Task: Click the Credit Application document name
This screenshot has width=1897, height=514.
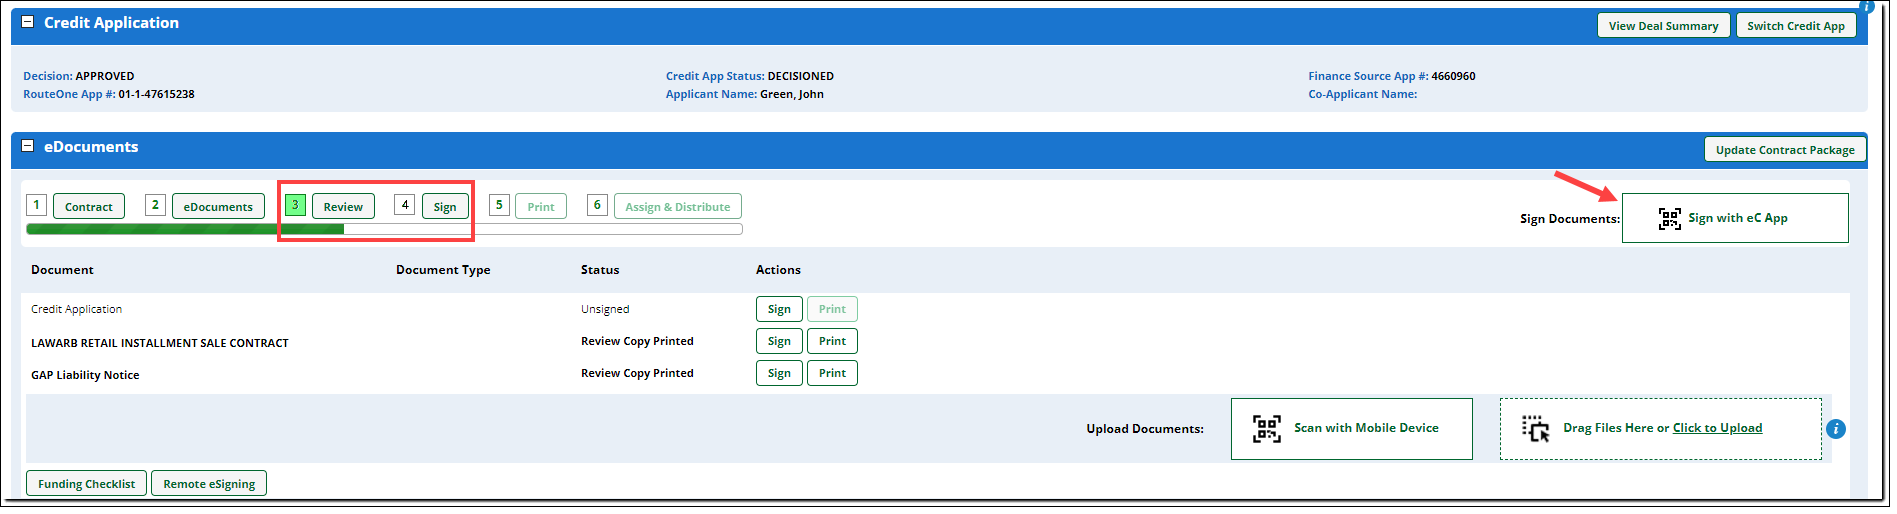Action: coord(76,309)
